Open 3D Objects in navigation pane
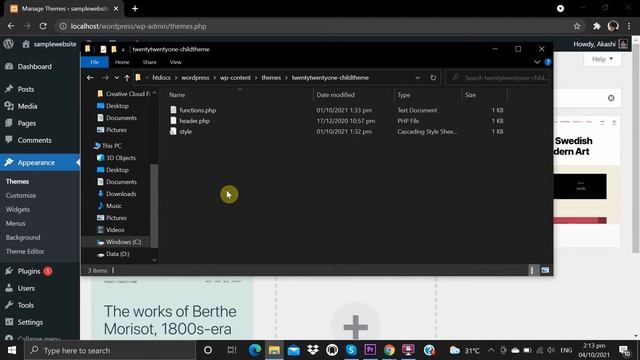 (116, 158)
